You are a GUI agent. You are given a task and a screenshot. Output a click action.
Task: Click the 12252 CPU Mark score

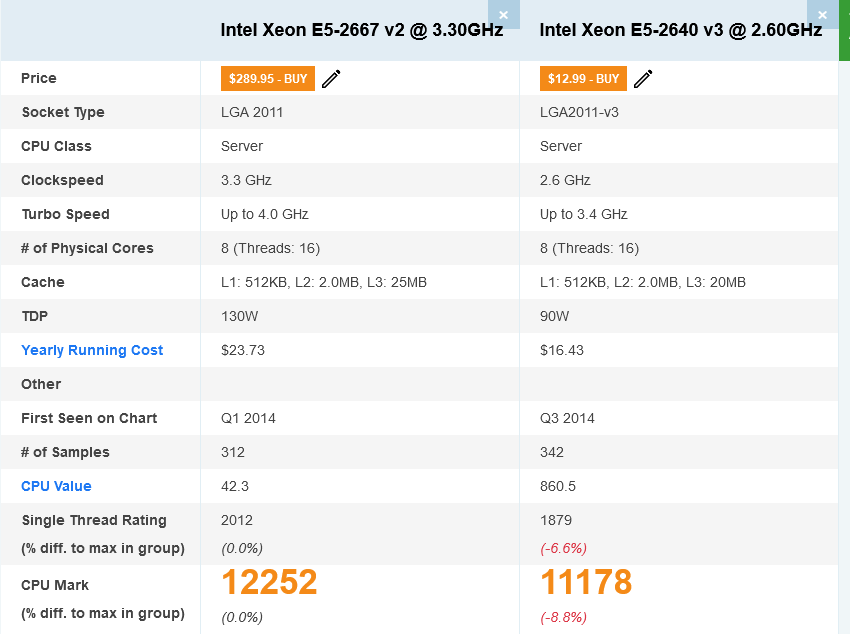coord(269,582)
